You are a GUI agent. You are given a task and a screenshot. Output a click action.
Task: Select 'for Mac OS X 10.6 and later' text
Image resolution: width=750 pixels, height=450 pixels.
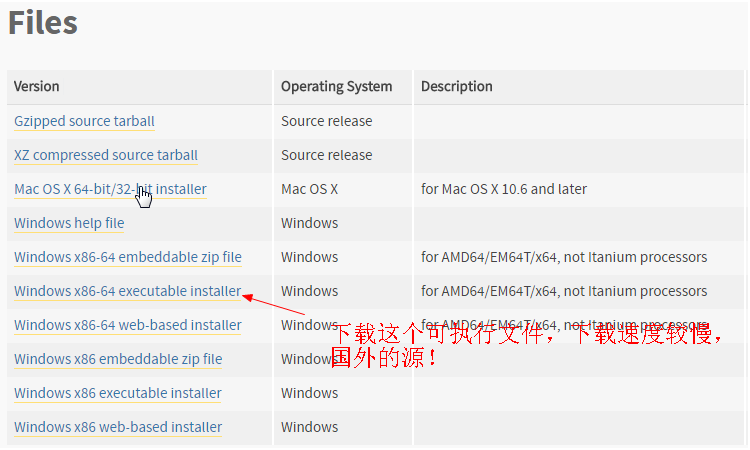pyautogui.click(x=504, y=189)
